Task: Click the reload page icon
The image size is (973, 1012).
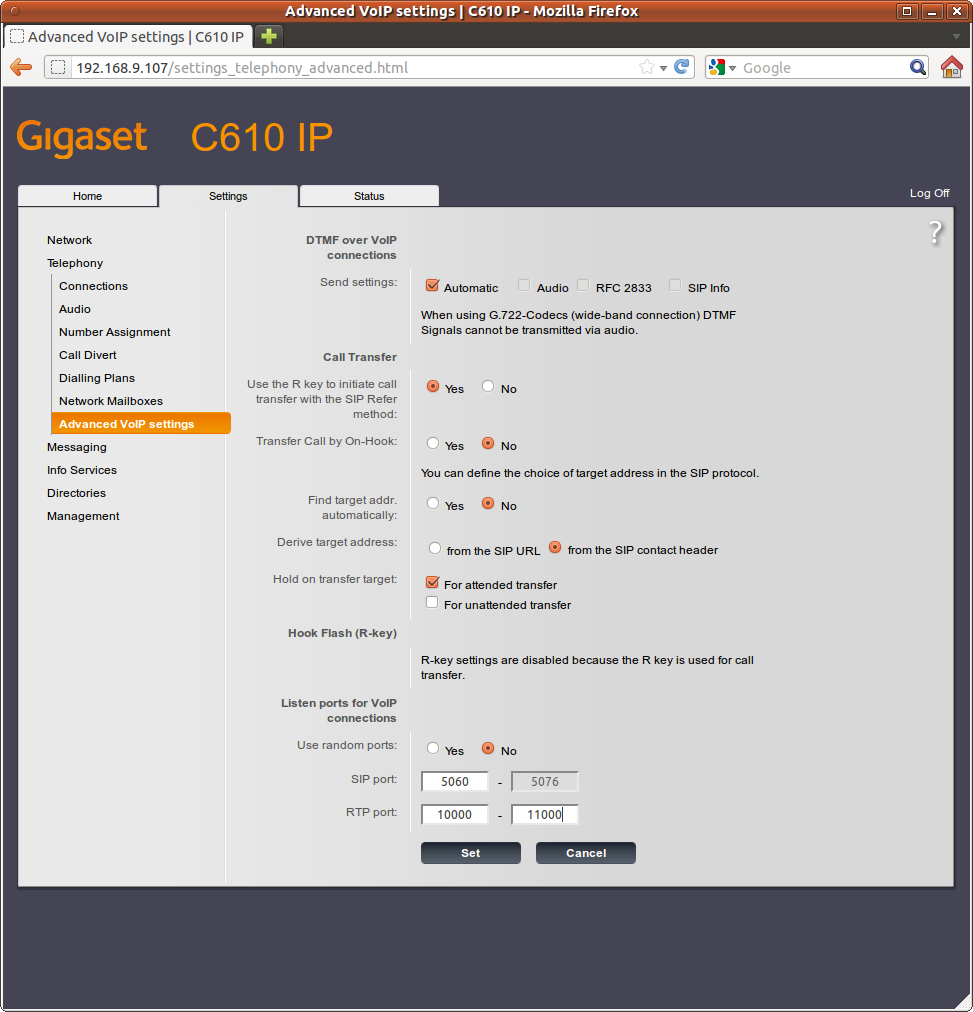Action: [682, 67]
